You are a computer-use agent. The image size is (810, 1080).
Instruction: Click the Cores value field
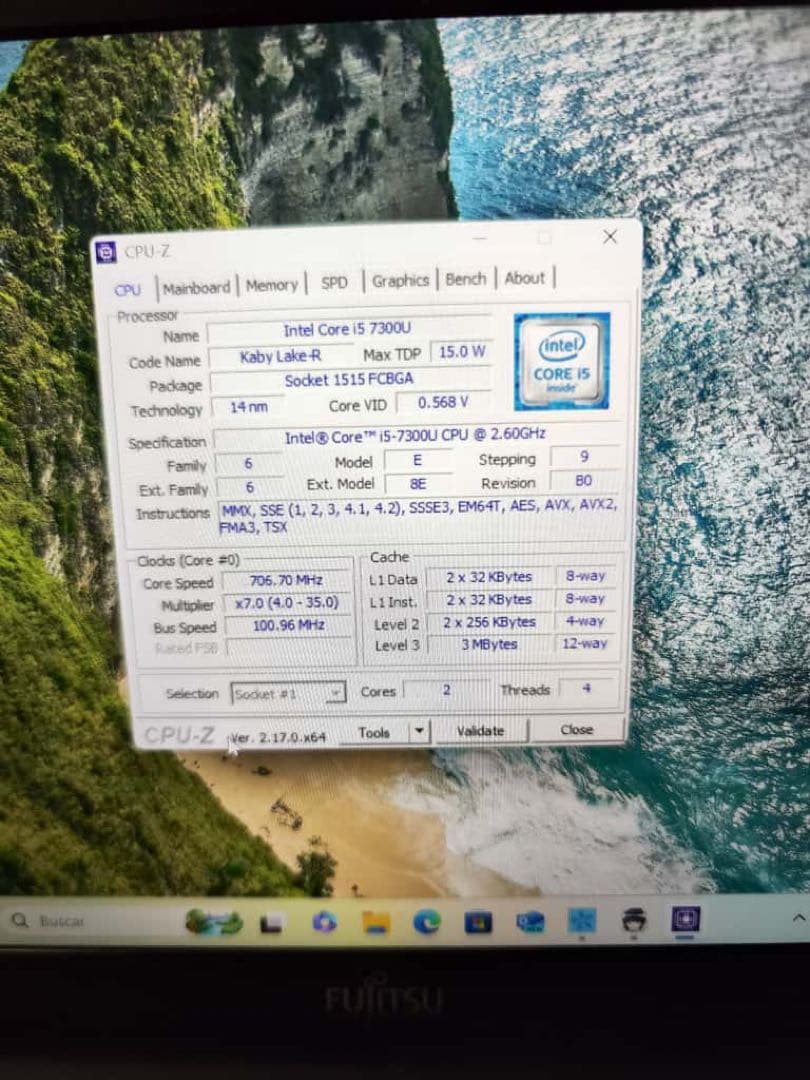pyautogui.click(x=446, y=689)
